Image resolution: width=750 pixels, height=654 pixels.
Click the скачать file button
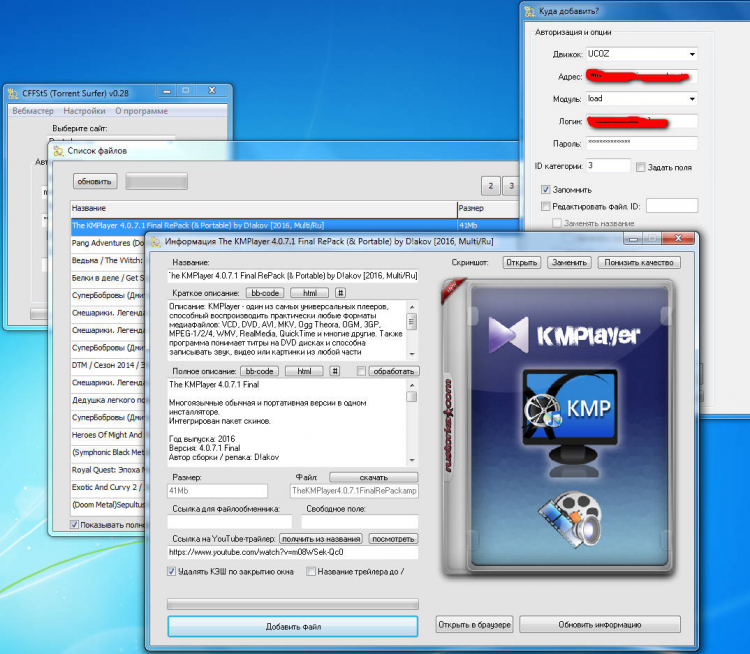[x=374, y=477]
